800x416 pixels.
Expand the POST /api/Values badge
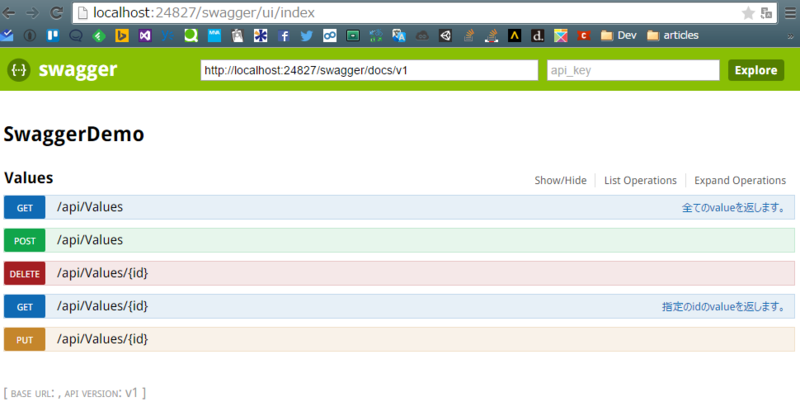pyautogui.click(x=24, y=240)
